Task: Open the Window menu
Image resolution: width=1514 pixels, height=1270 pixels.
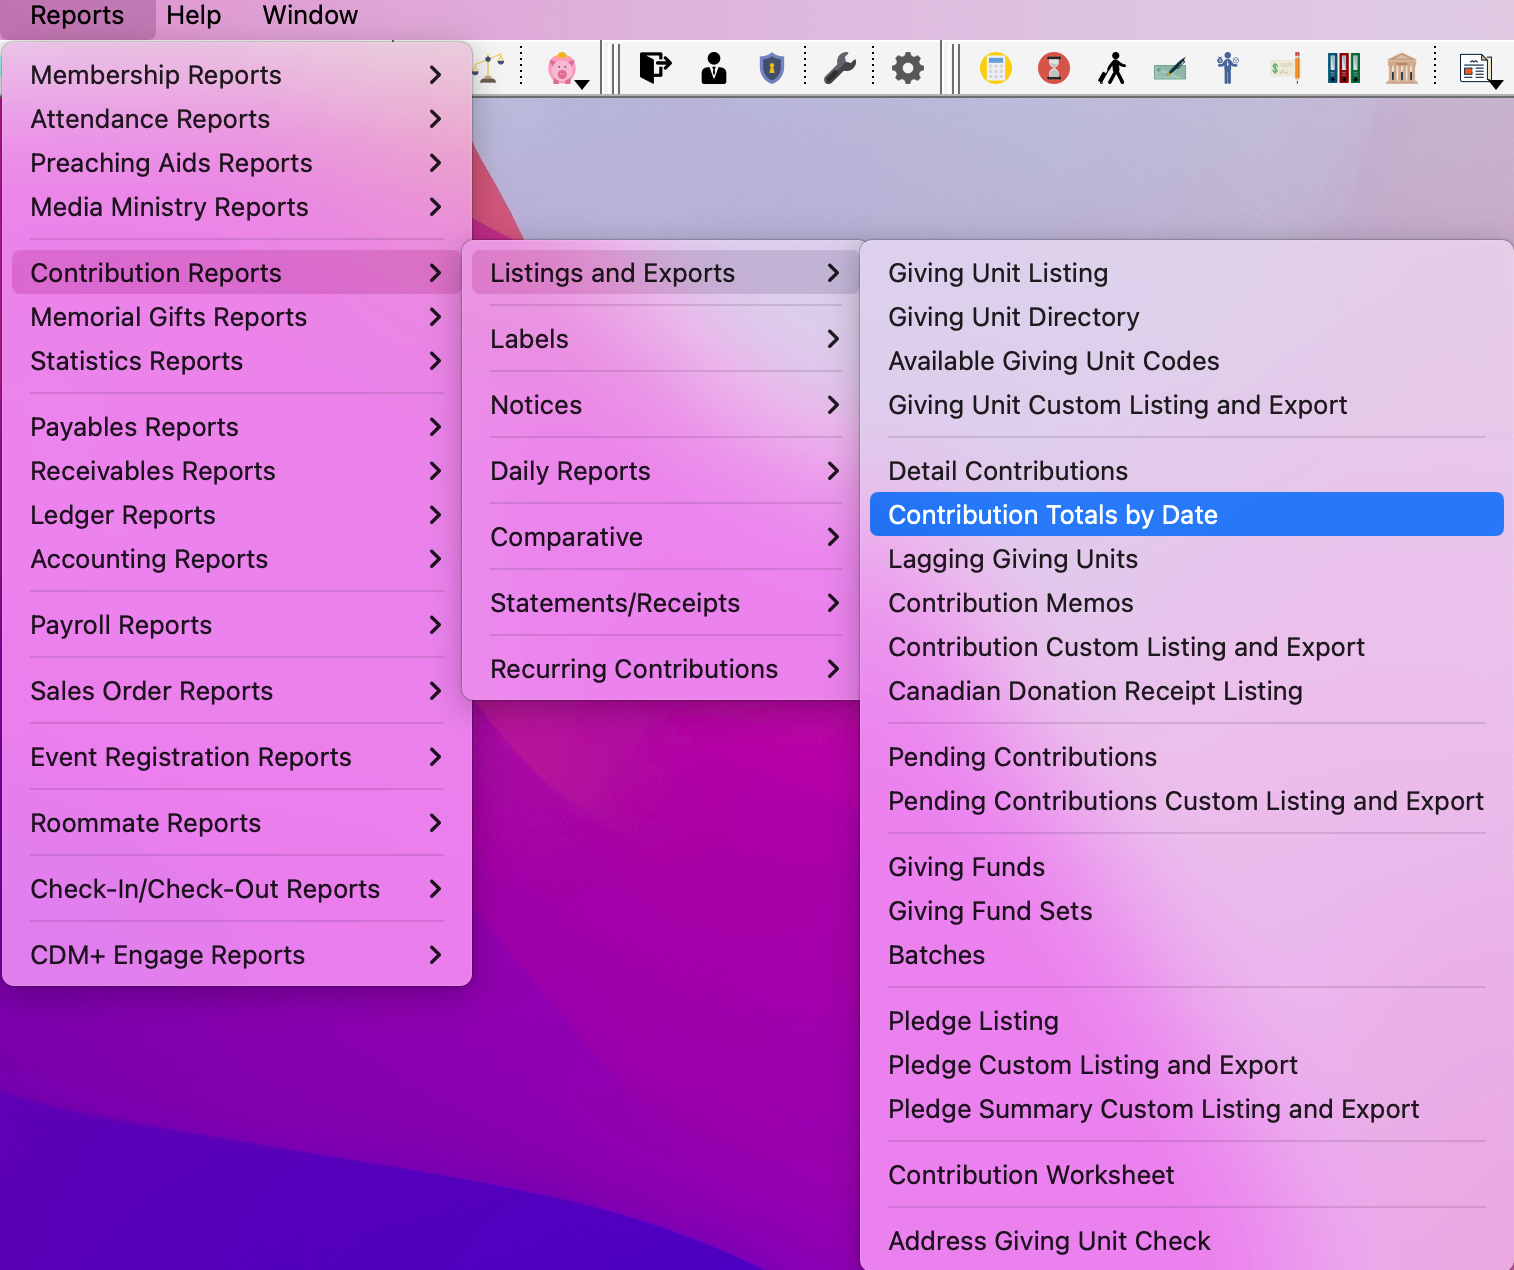Action: [x=310, y=16]
